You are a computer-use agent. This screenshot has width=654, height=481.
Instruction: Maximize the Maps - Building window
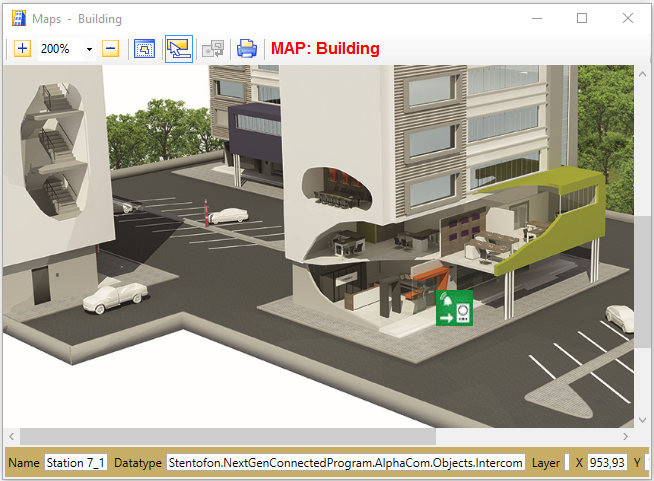pos(582,18)
